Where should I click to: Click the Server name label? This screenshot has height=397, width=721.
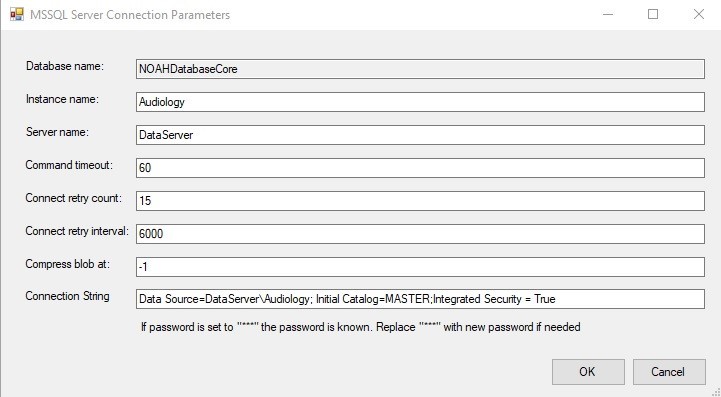click(x=57, y=132)
